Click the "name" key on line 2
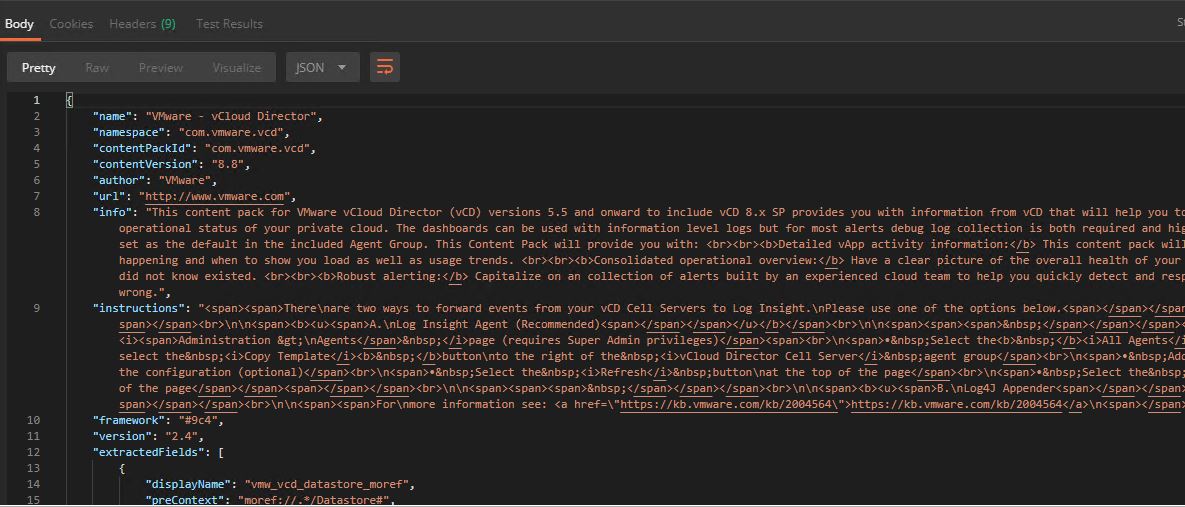 [x=113, y=116]
